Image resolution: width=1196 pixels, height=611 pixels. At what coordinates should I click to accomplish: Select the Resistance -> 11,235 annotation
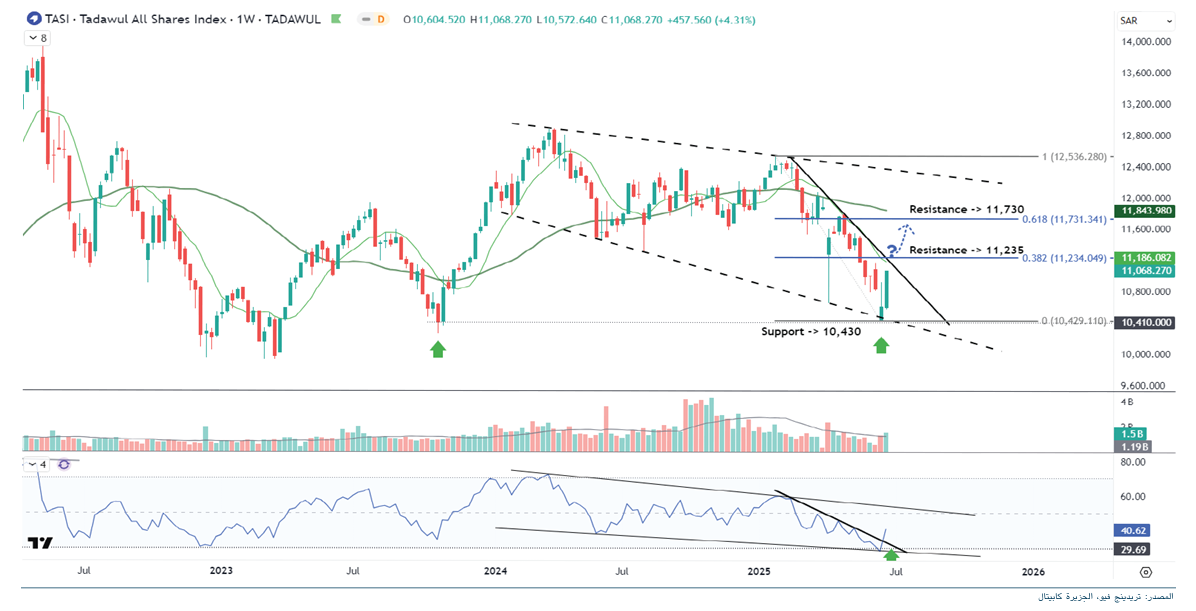(x=966, y=249)
